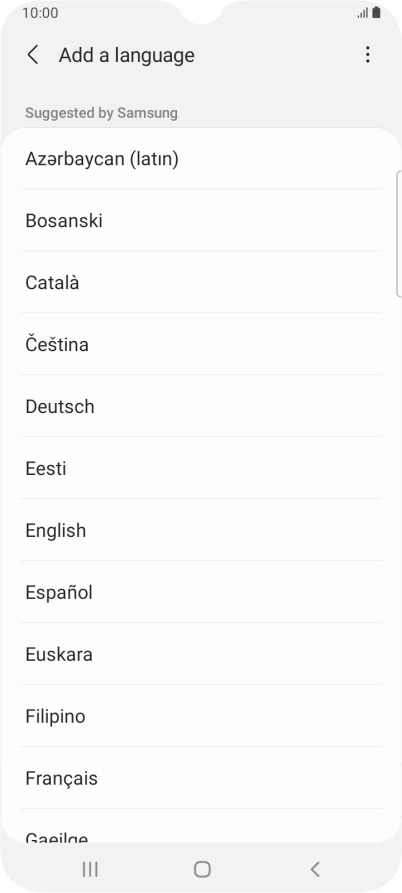Tap the signal strength status icon

(x=363, y=13)
